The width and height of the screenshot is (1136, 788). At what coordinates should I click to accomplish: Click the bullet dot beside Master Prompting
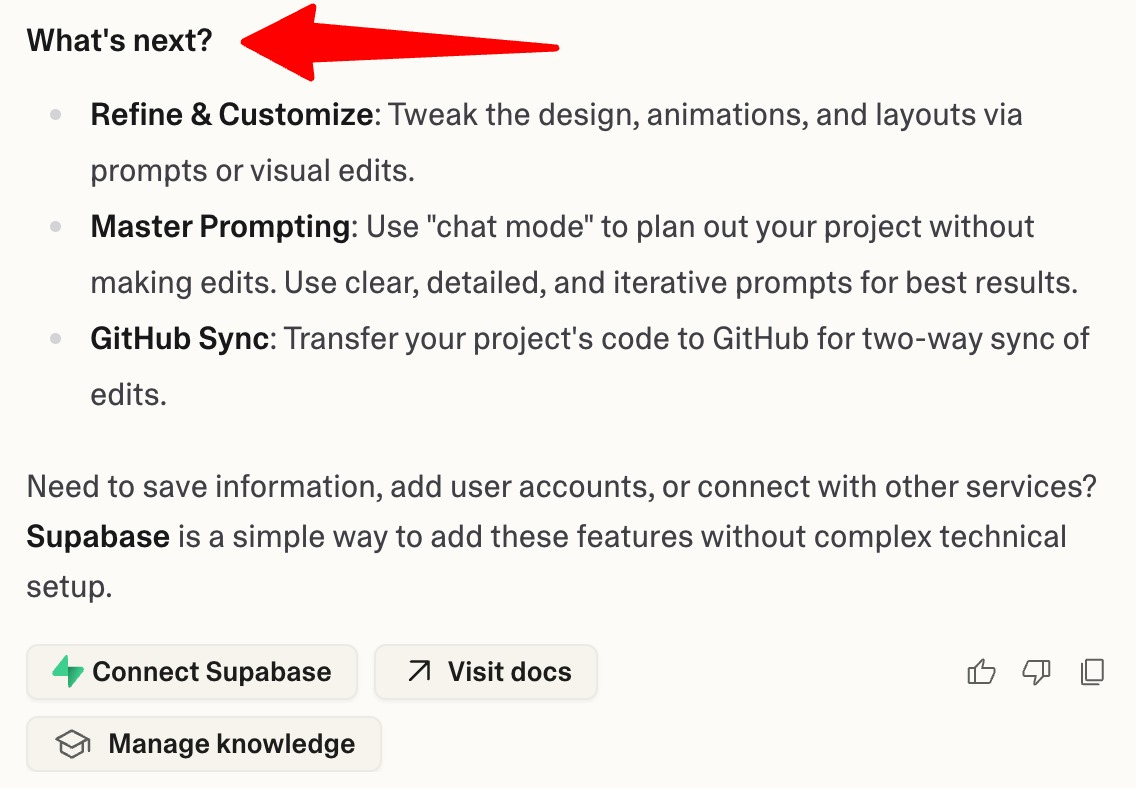(x=56, y=227)
